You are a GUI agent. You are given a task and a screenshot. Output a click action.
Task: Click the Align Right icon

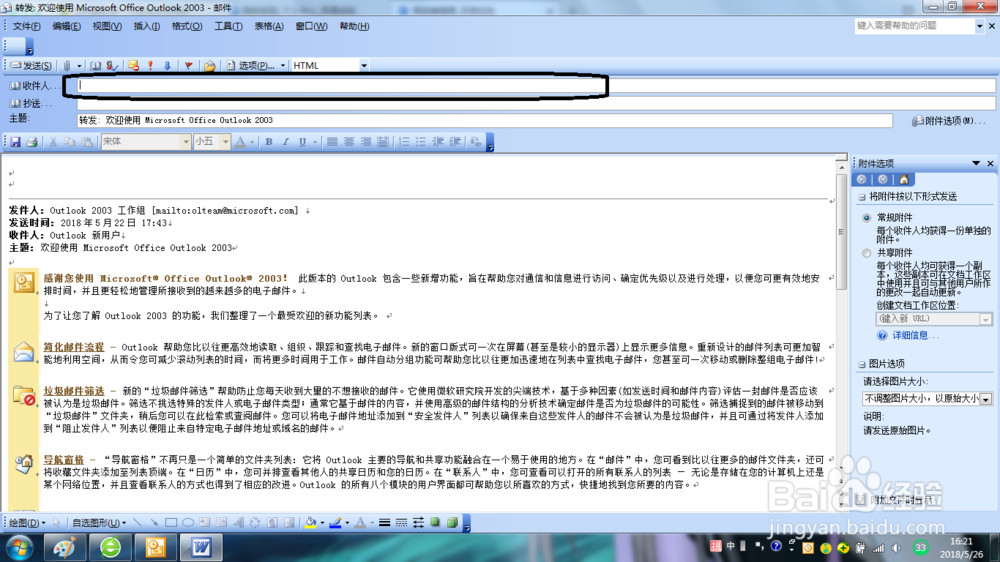click(x=365, y=142)
